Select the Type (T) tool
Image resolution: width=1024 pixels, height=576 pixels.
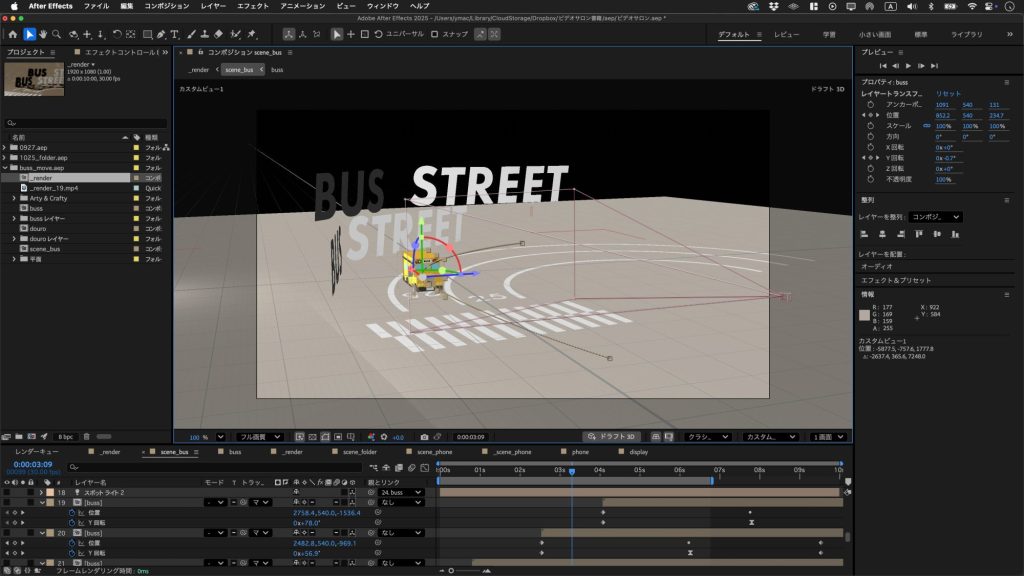pyautogui.click(x=175, y=35)
